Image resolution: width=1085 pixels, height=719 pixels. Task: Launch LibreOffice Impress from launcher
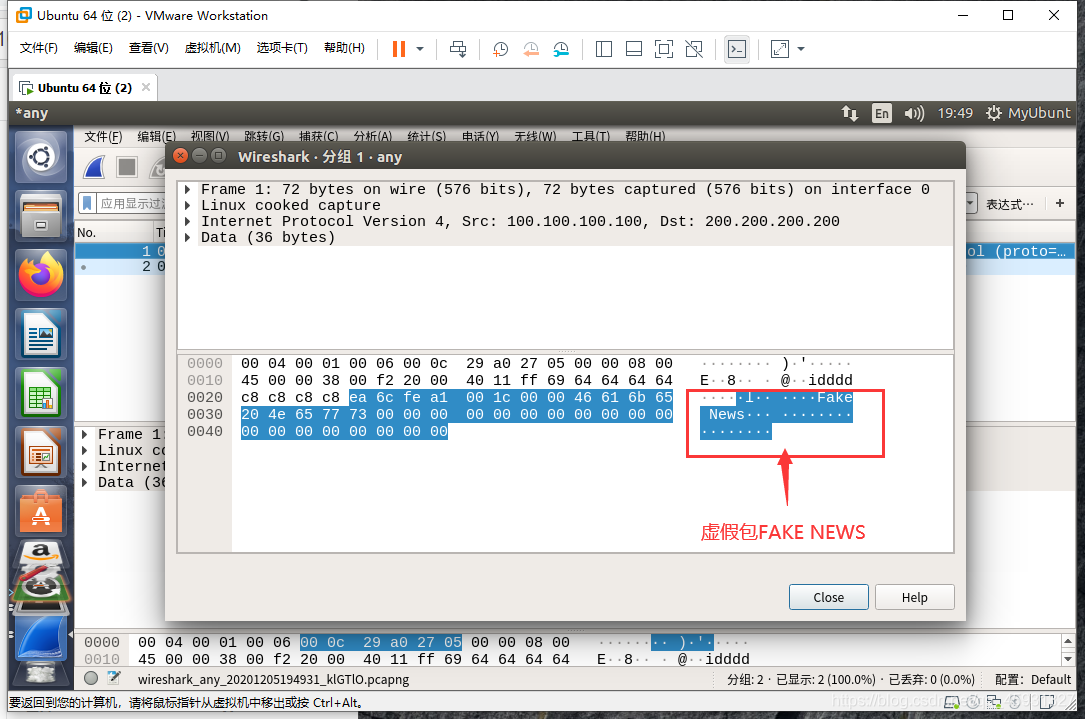(x=41, y=452)
